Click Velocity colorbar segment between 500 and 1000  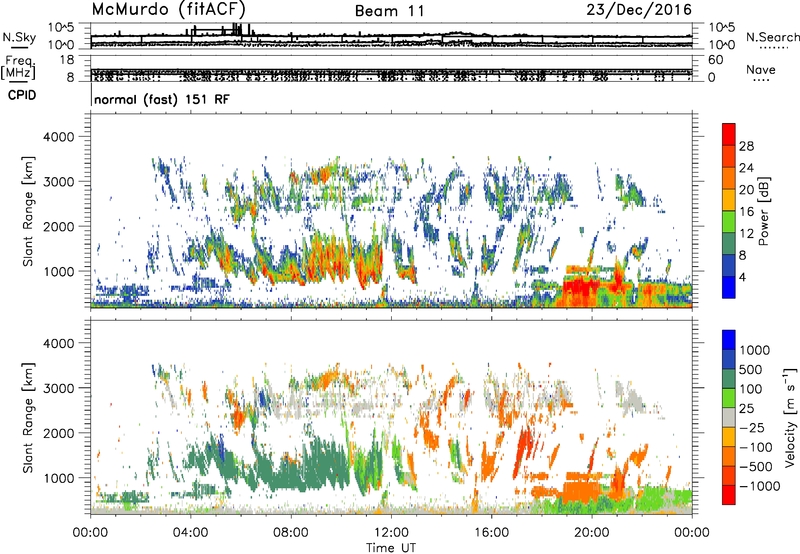(729, 359)
